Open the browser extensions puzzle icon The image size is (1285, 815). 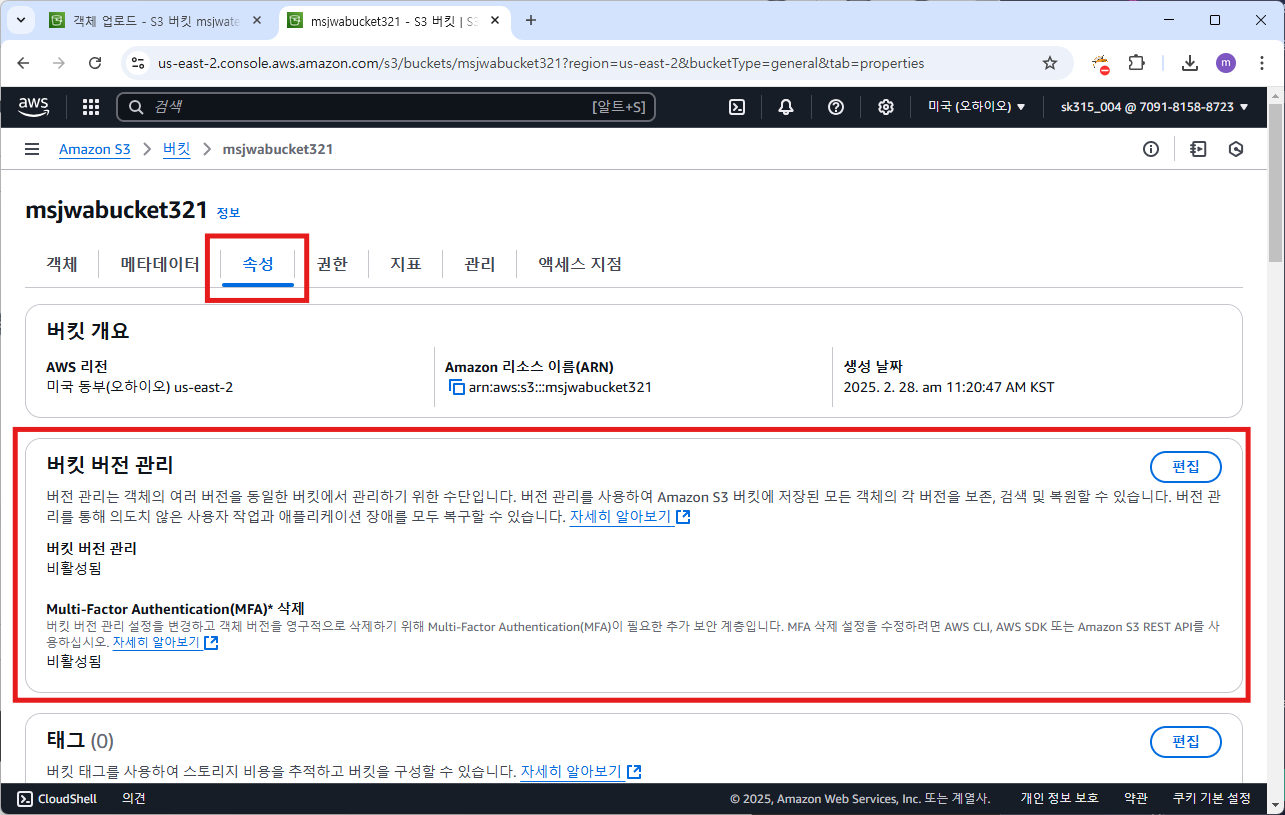(1136, 63)
